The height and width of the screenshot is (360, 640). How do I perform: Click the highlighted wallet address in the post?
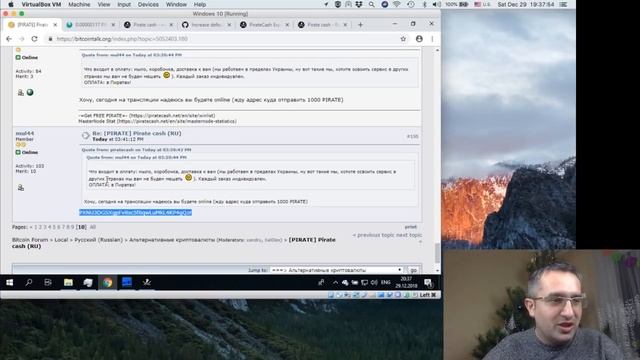136,213
